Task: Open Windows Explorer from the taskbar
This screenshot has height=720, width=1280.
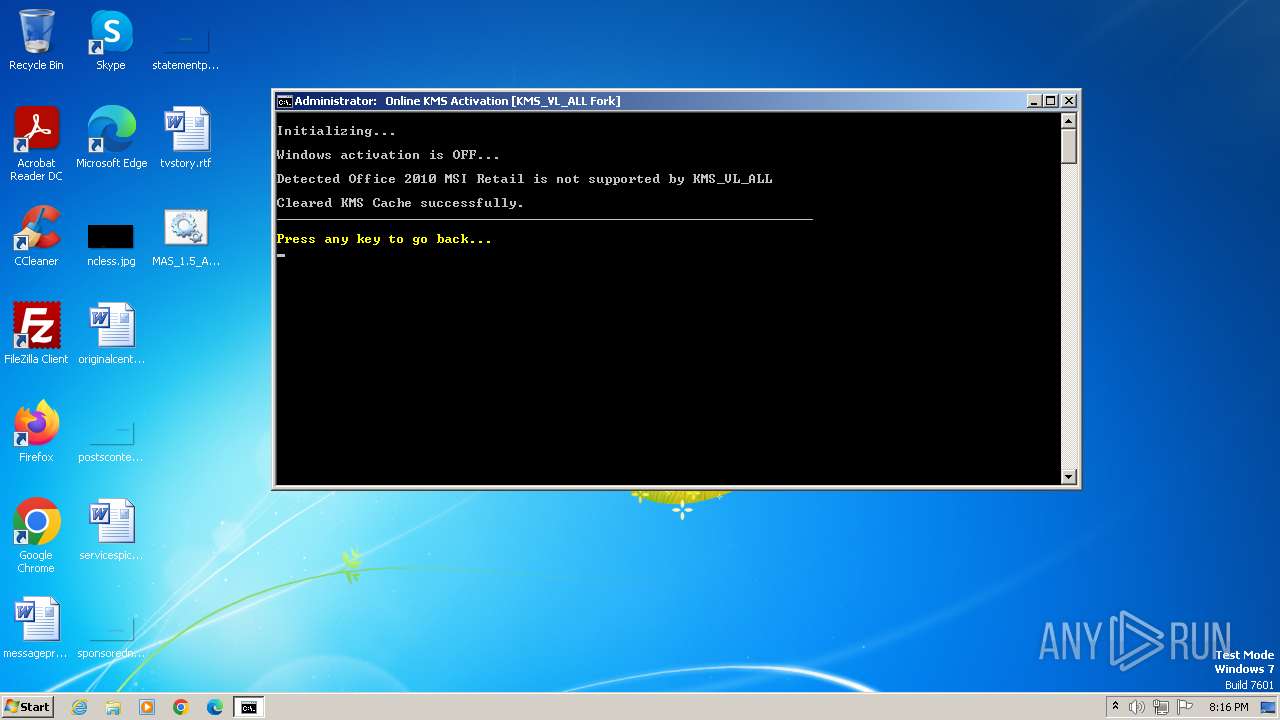Action: tap(113, 707)
